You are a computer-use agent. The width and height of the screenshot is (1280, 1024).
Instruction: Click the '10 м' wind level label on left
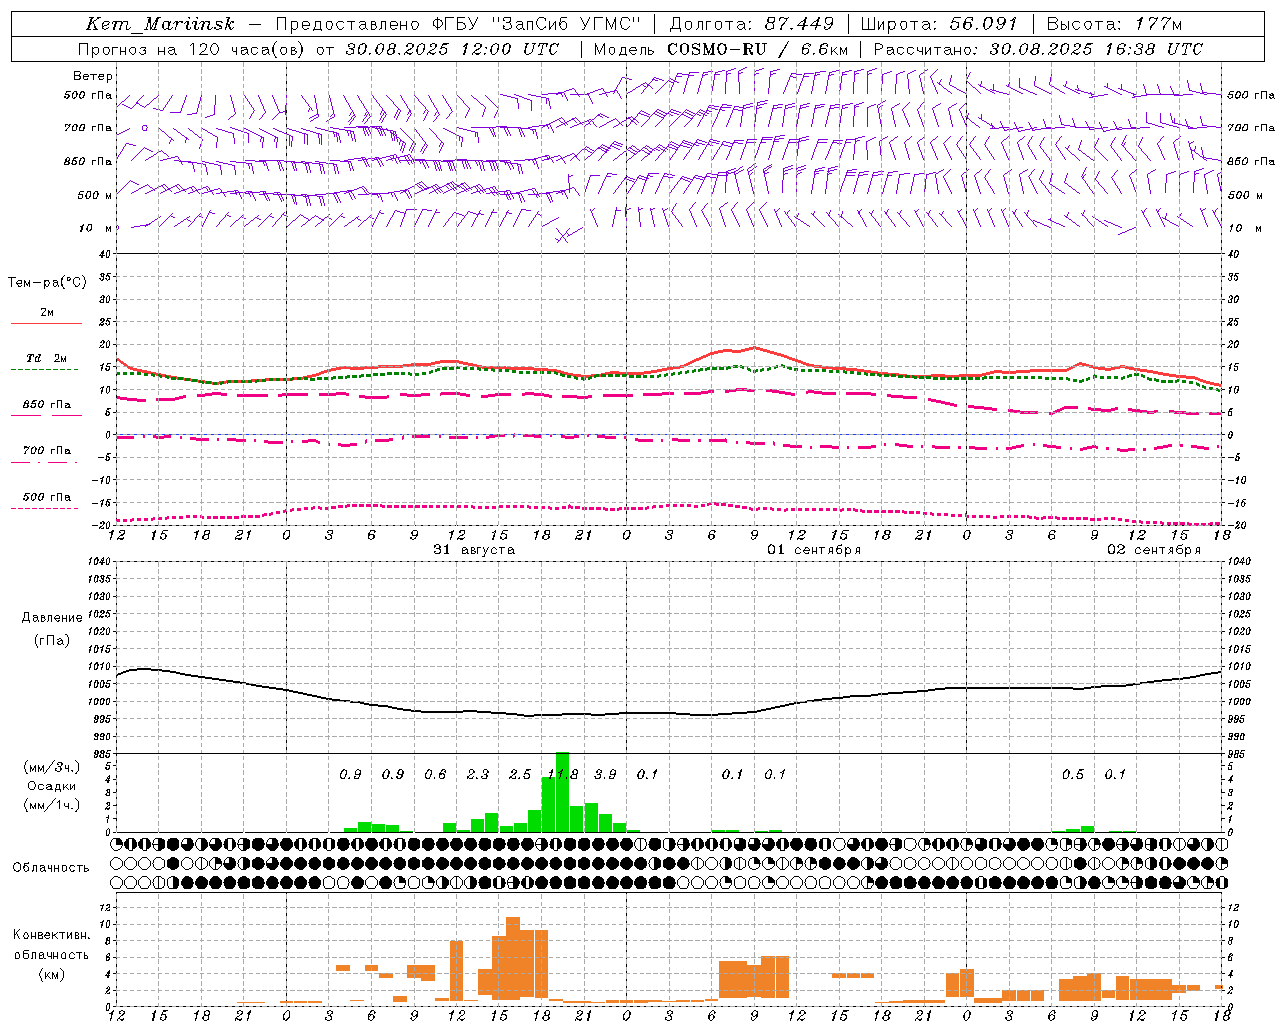[x=96, y=228]
